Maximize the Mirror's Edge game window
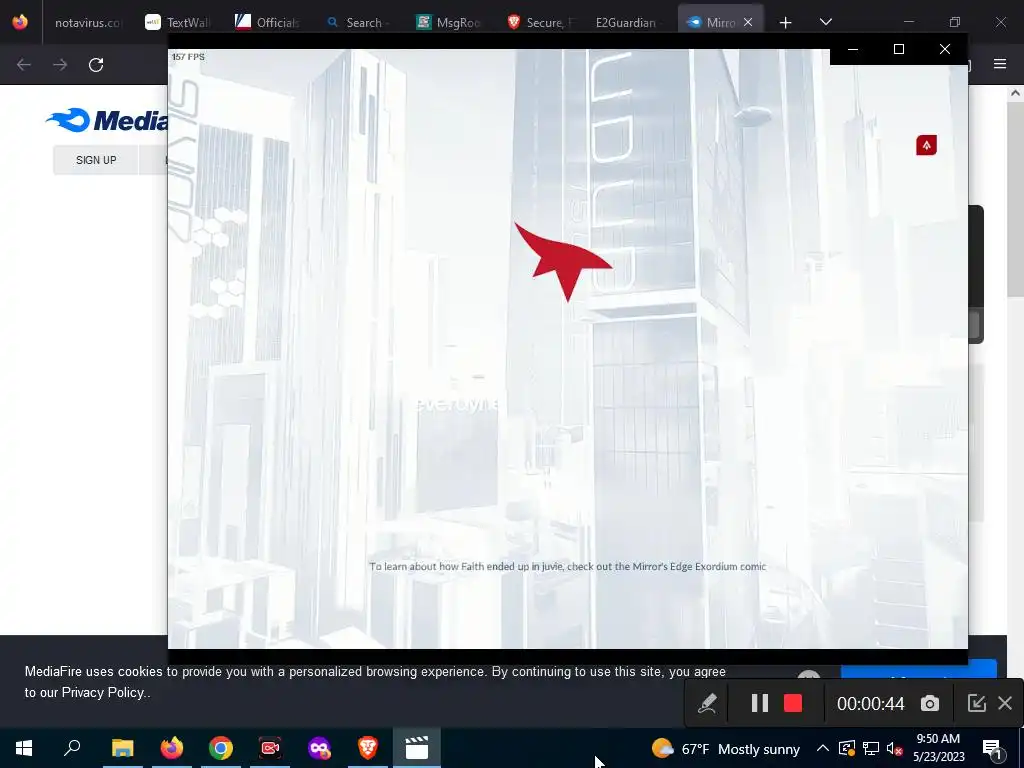 click(899, 49)
